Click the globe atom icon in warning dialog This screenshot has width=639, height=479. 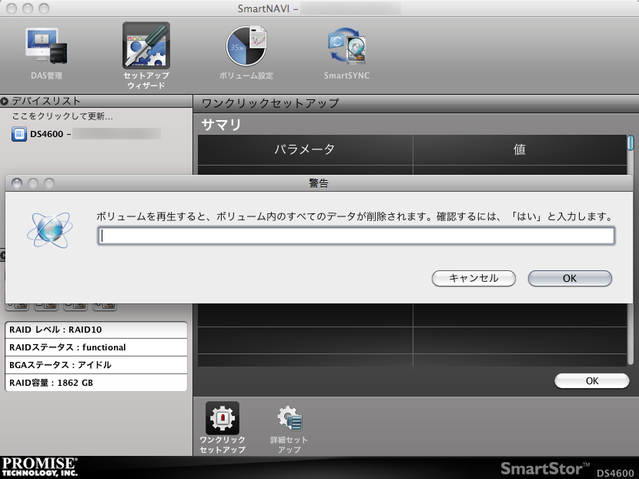click(47, 229)
